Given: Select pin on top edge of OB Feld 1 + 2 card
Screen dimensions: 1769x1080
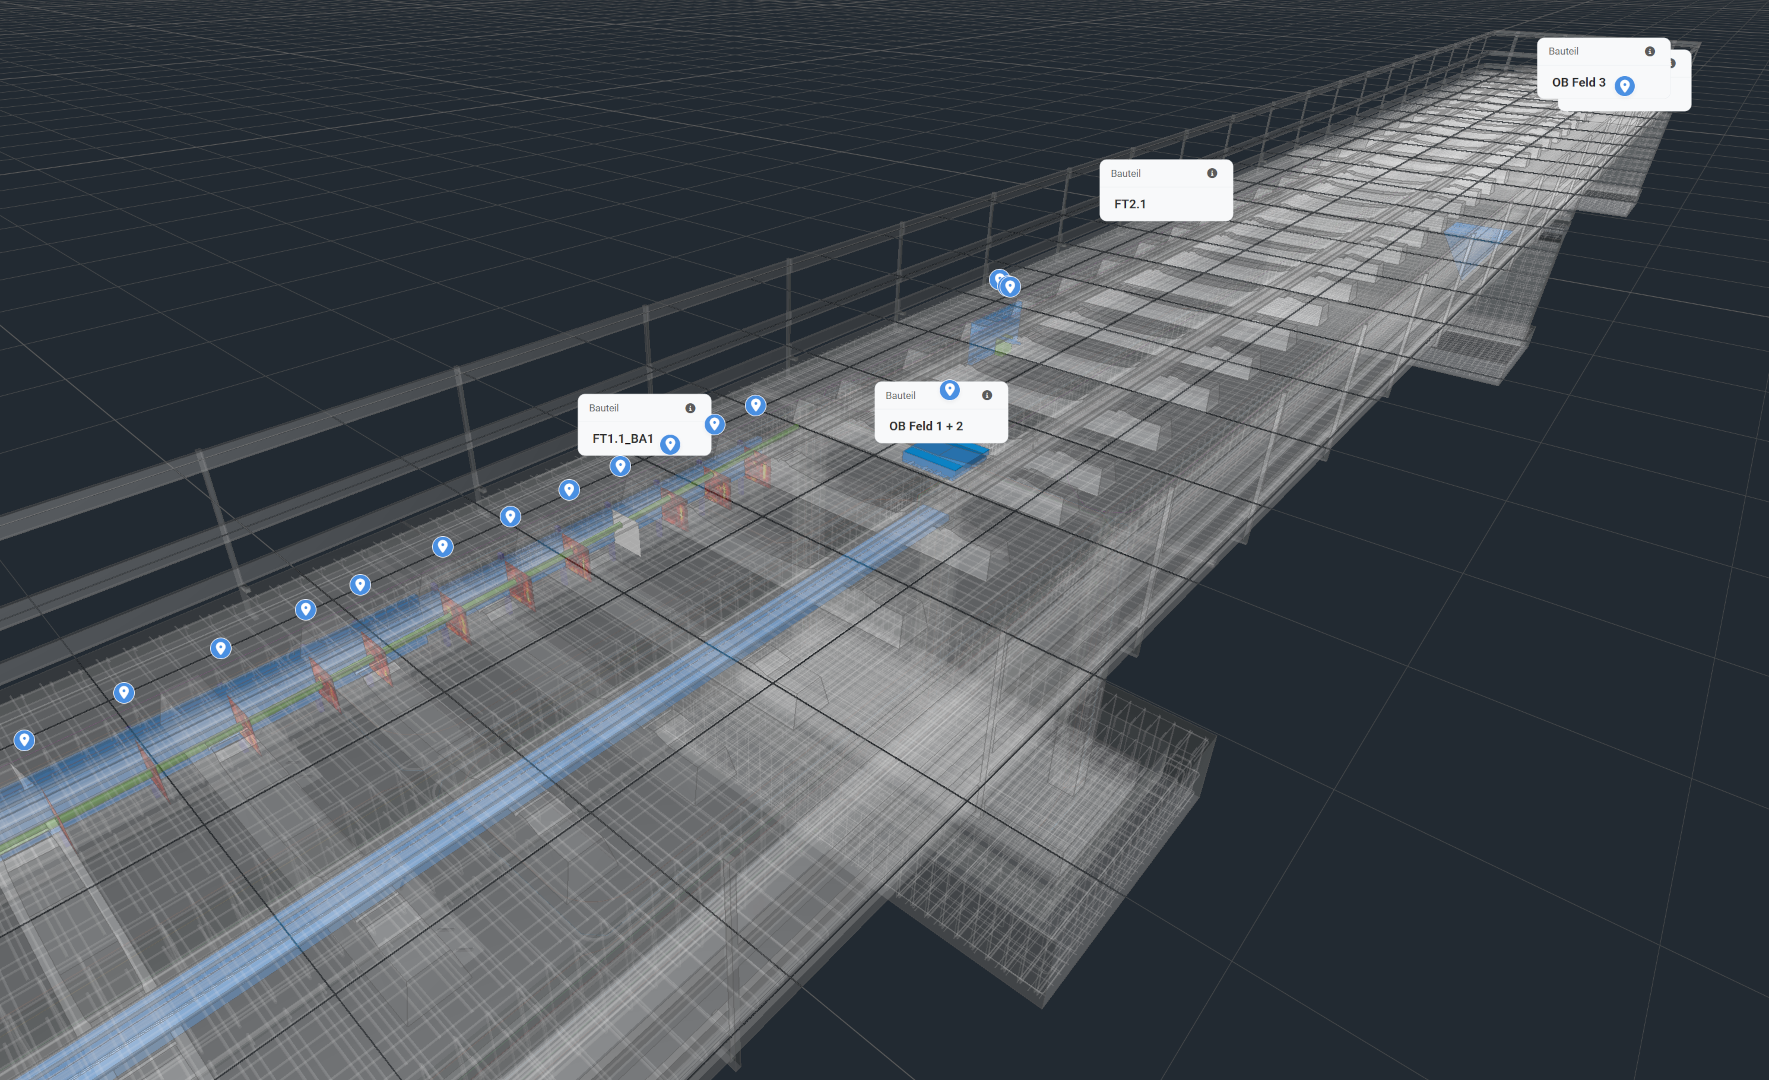Looking at the screenshot, I should coord(950,389).
